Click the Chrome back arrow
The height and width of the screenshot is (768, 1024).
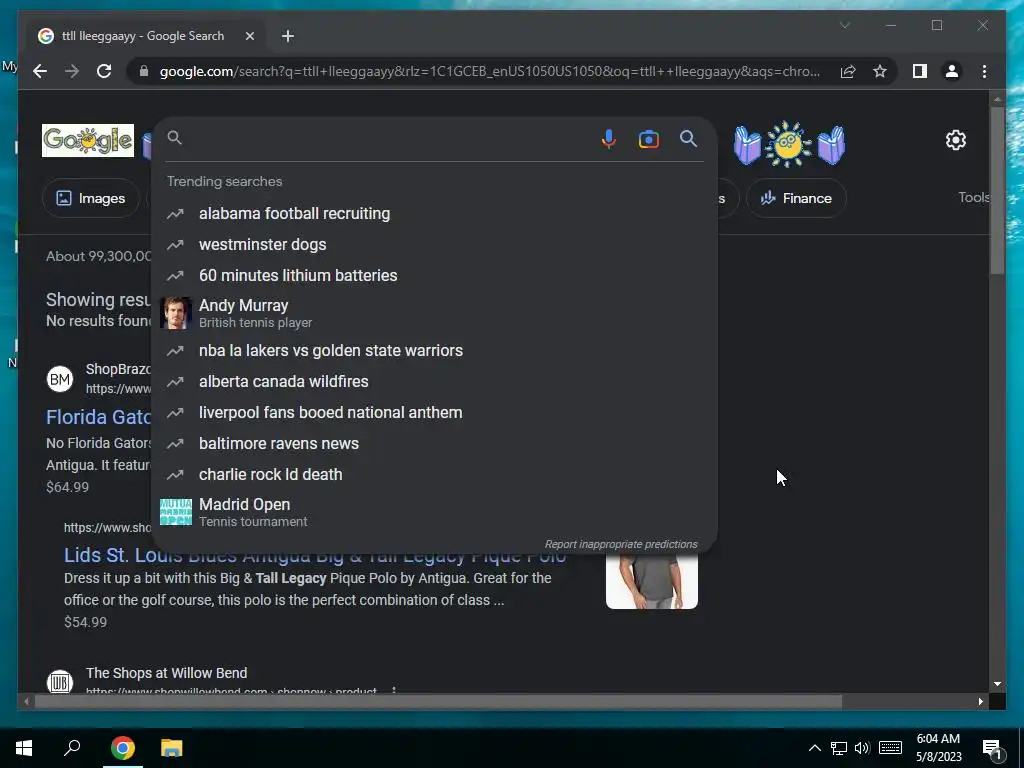tap(40, 71)
